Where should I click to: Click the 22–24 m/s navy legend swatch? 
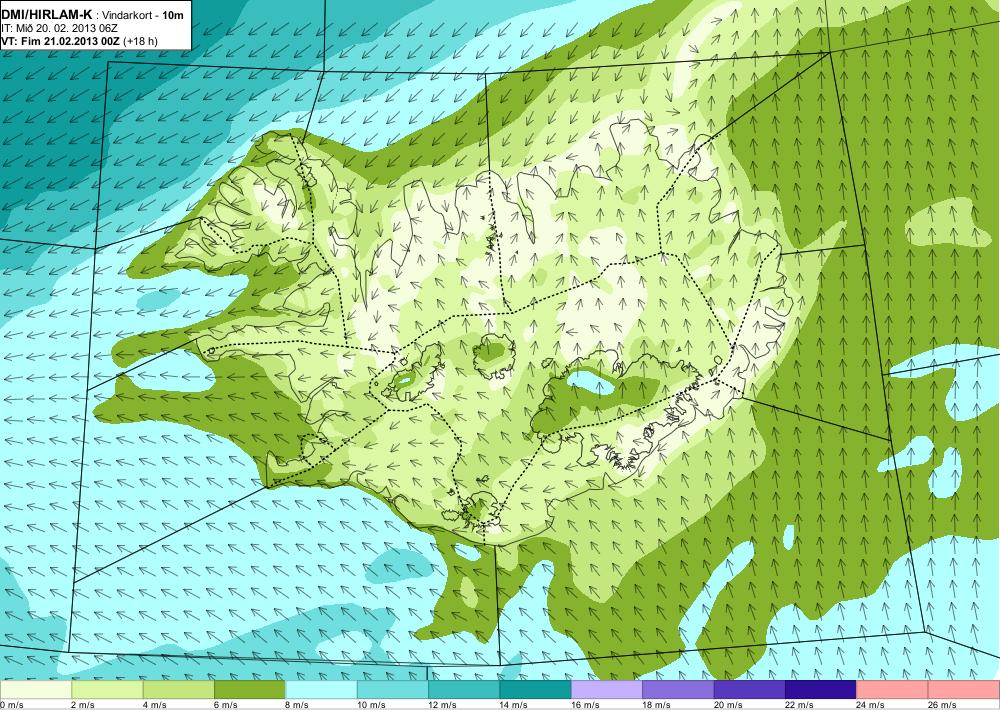click(821, 690)
